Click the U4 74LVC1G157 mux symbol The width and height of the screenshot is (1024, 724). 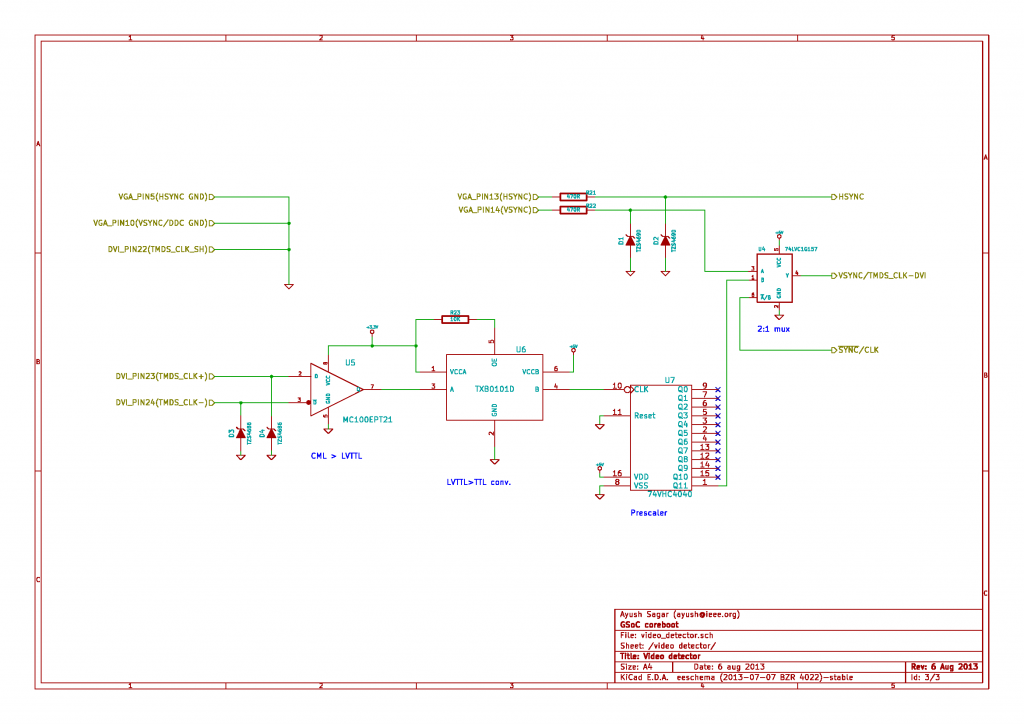coord(777,278)
